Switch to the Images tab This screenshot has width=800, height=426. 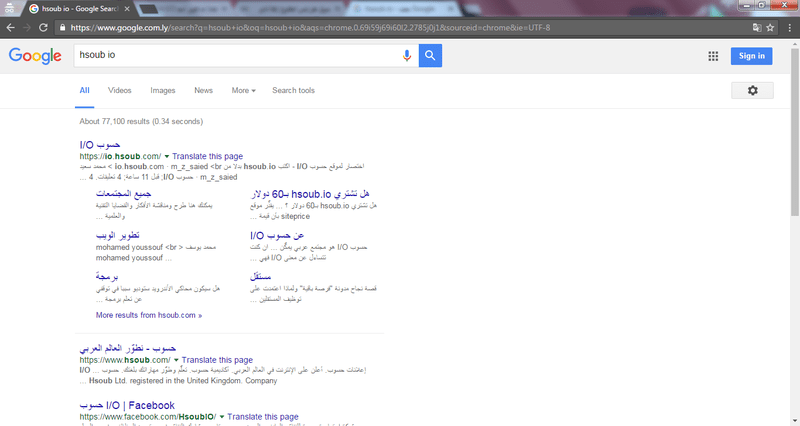coord(163,90)
